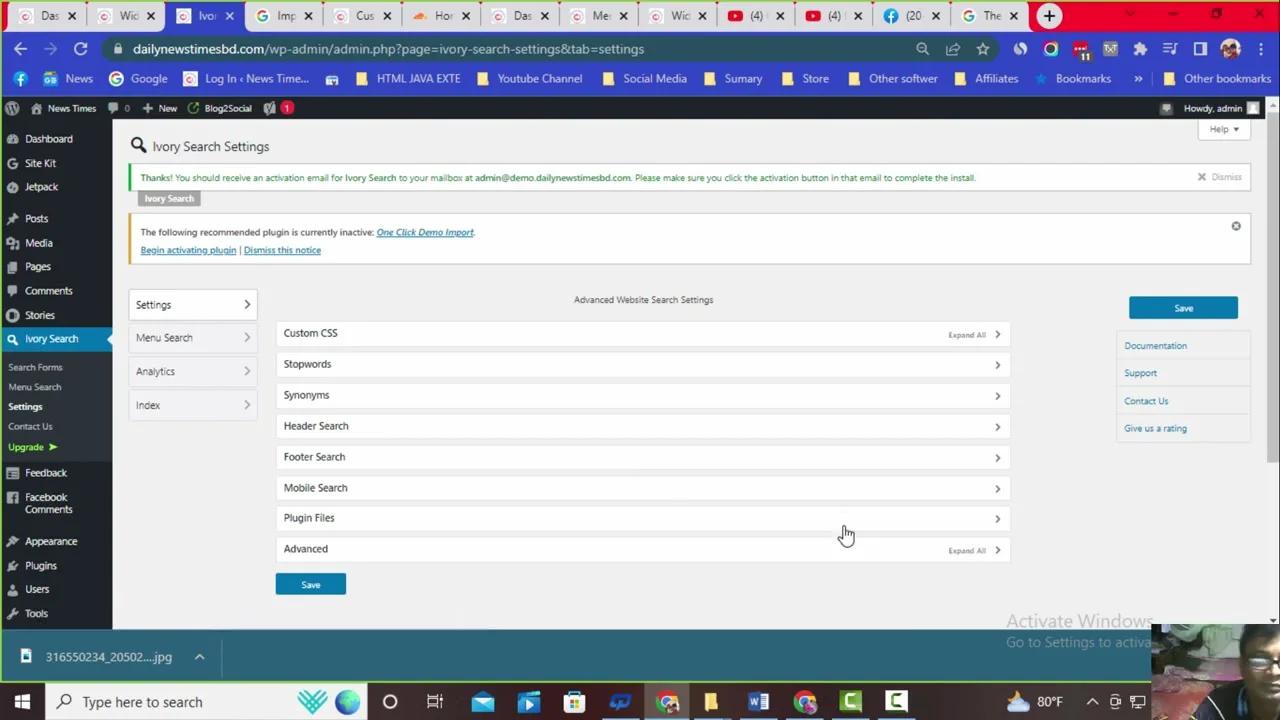The image size is (1280, 720).
Task: Click the WordPress logo in the admin bar
Action: click(x=11, y=108)
